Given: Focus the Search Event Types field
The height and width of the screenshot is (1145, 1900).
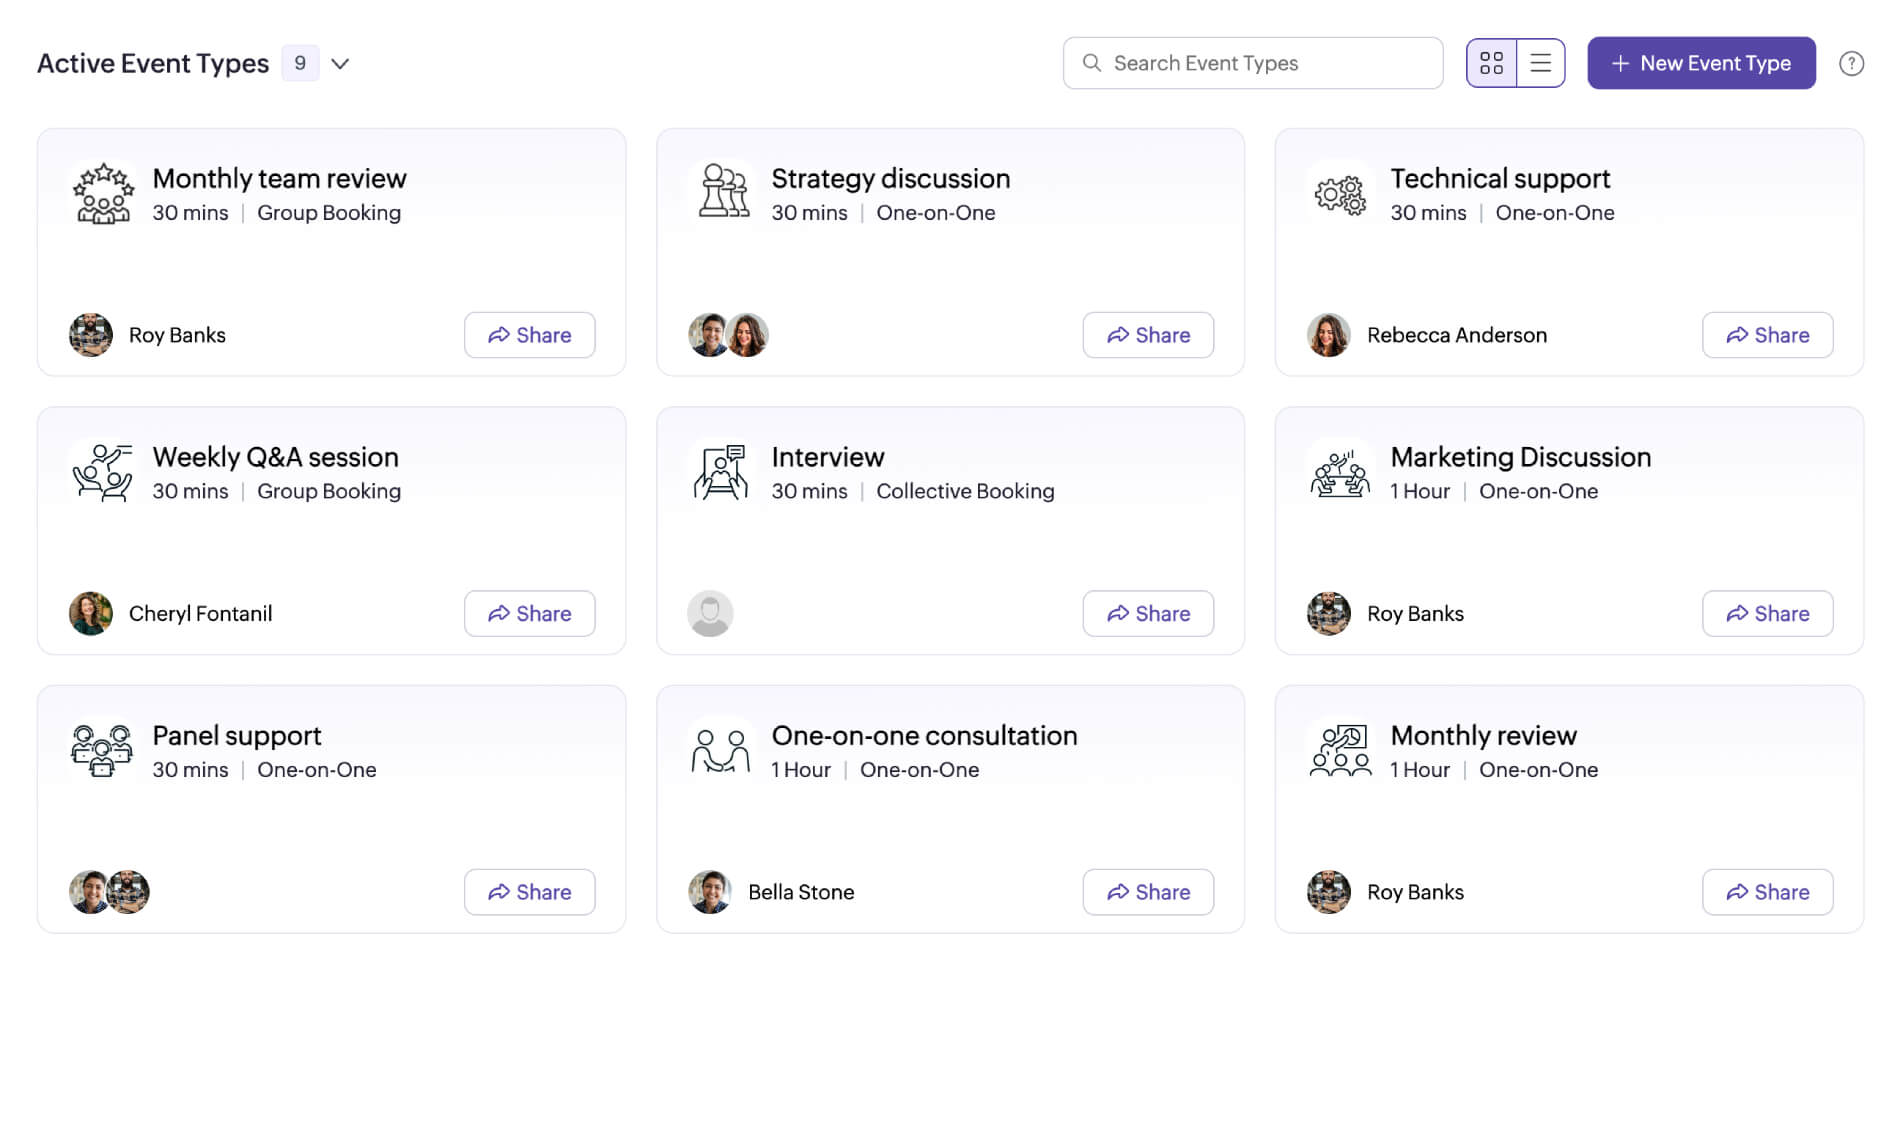Looking at the screenshot, I should (1253, 63).
